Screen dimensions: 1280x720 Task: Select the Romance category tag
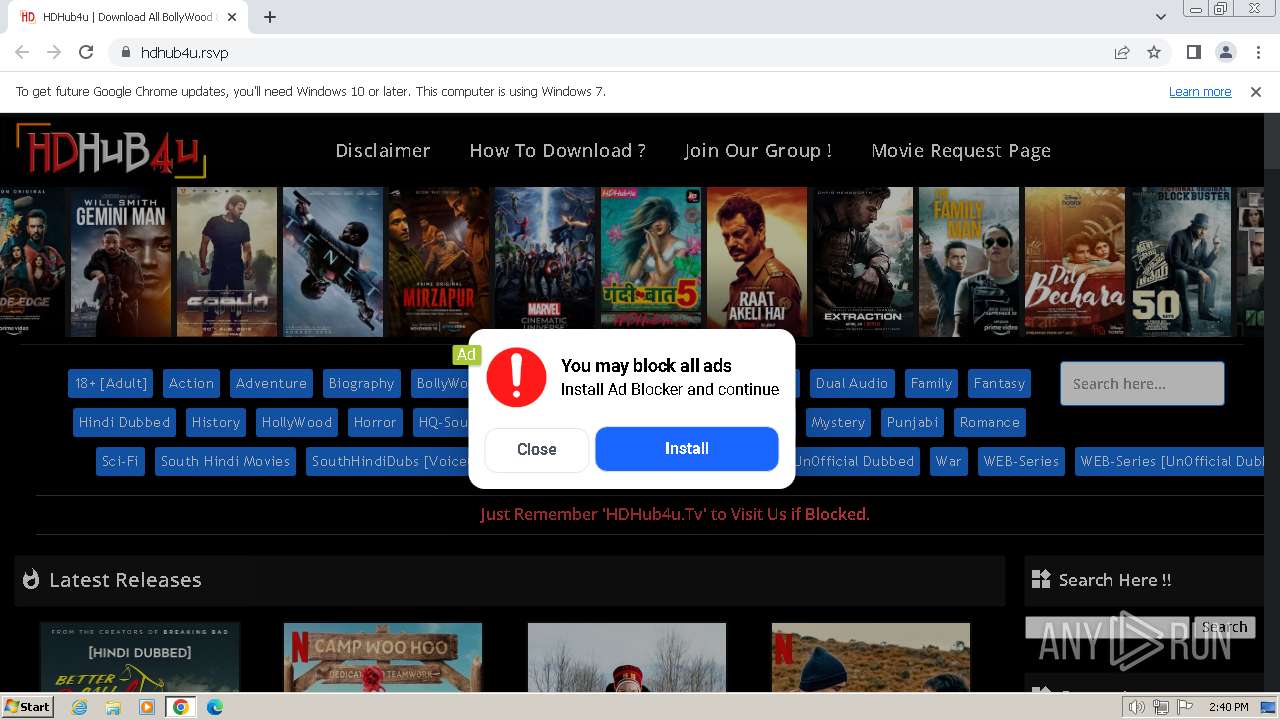point(990,422)
